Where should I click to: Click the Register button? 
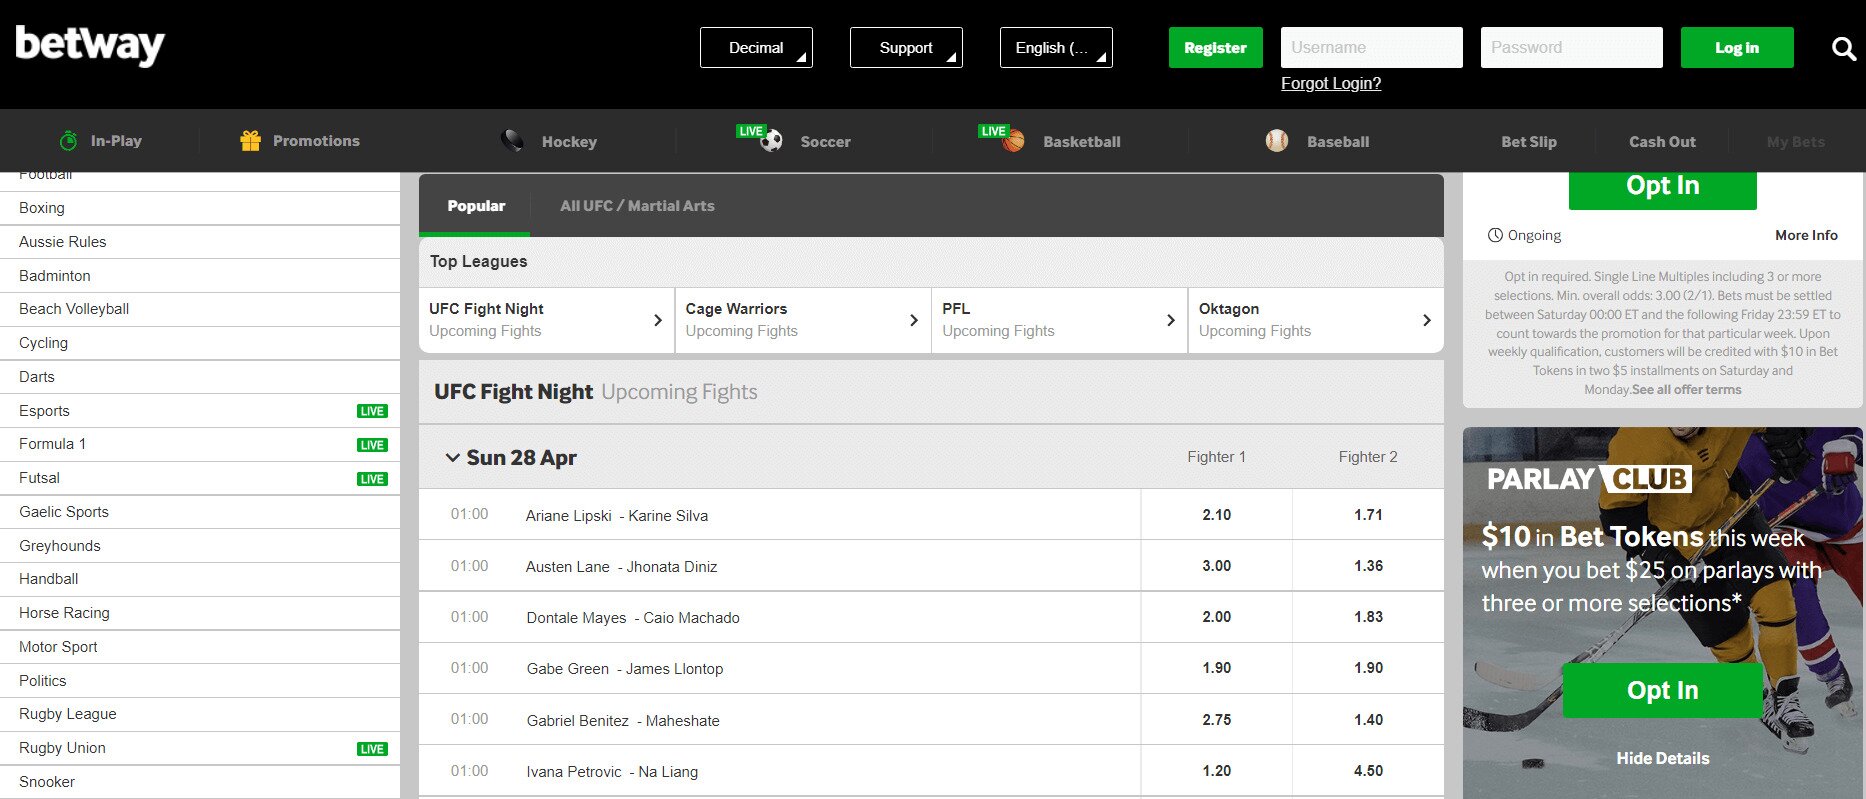1215,47
